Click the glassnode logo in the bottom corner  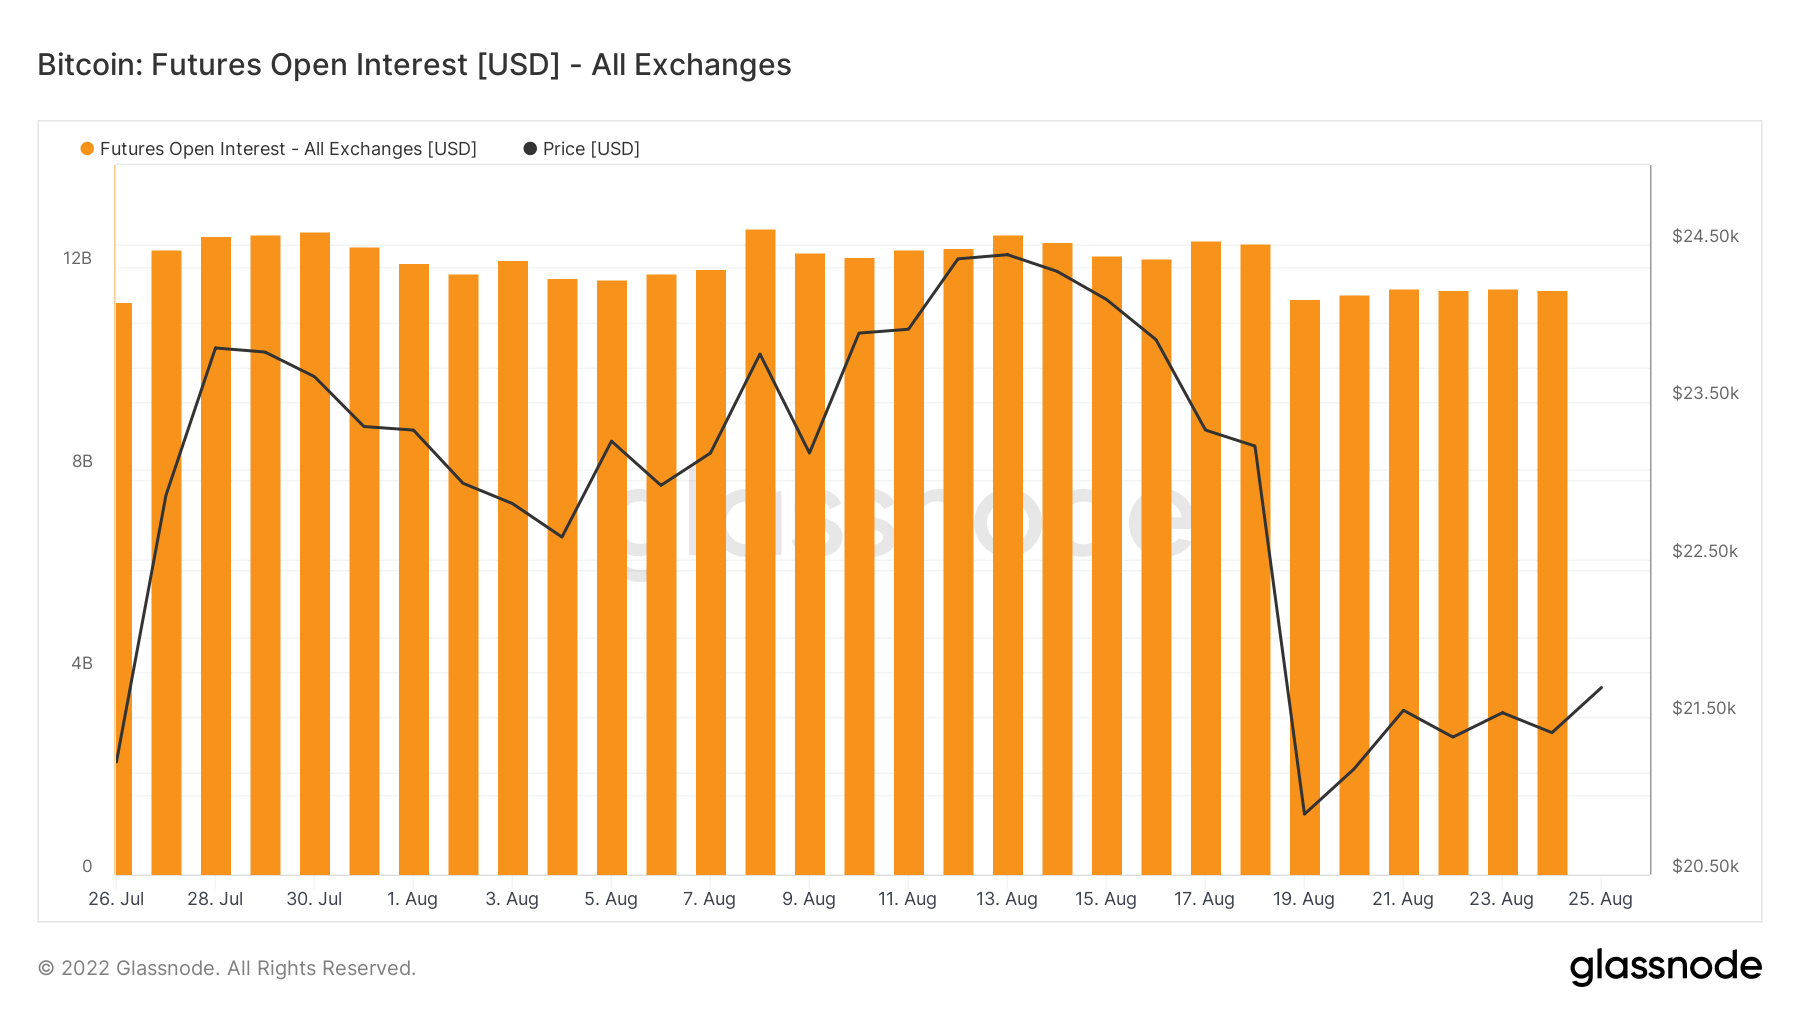click(1665, 967)
